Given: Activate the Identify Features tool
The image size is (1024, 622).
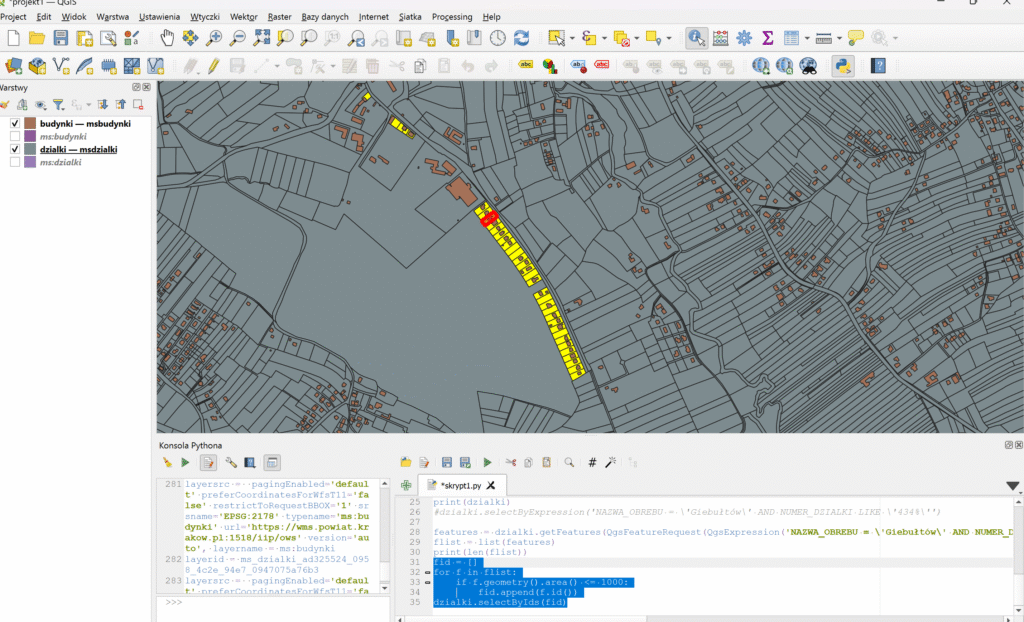Looking at the screenshot, I should pos(696,38).
